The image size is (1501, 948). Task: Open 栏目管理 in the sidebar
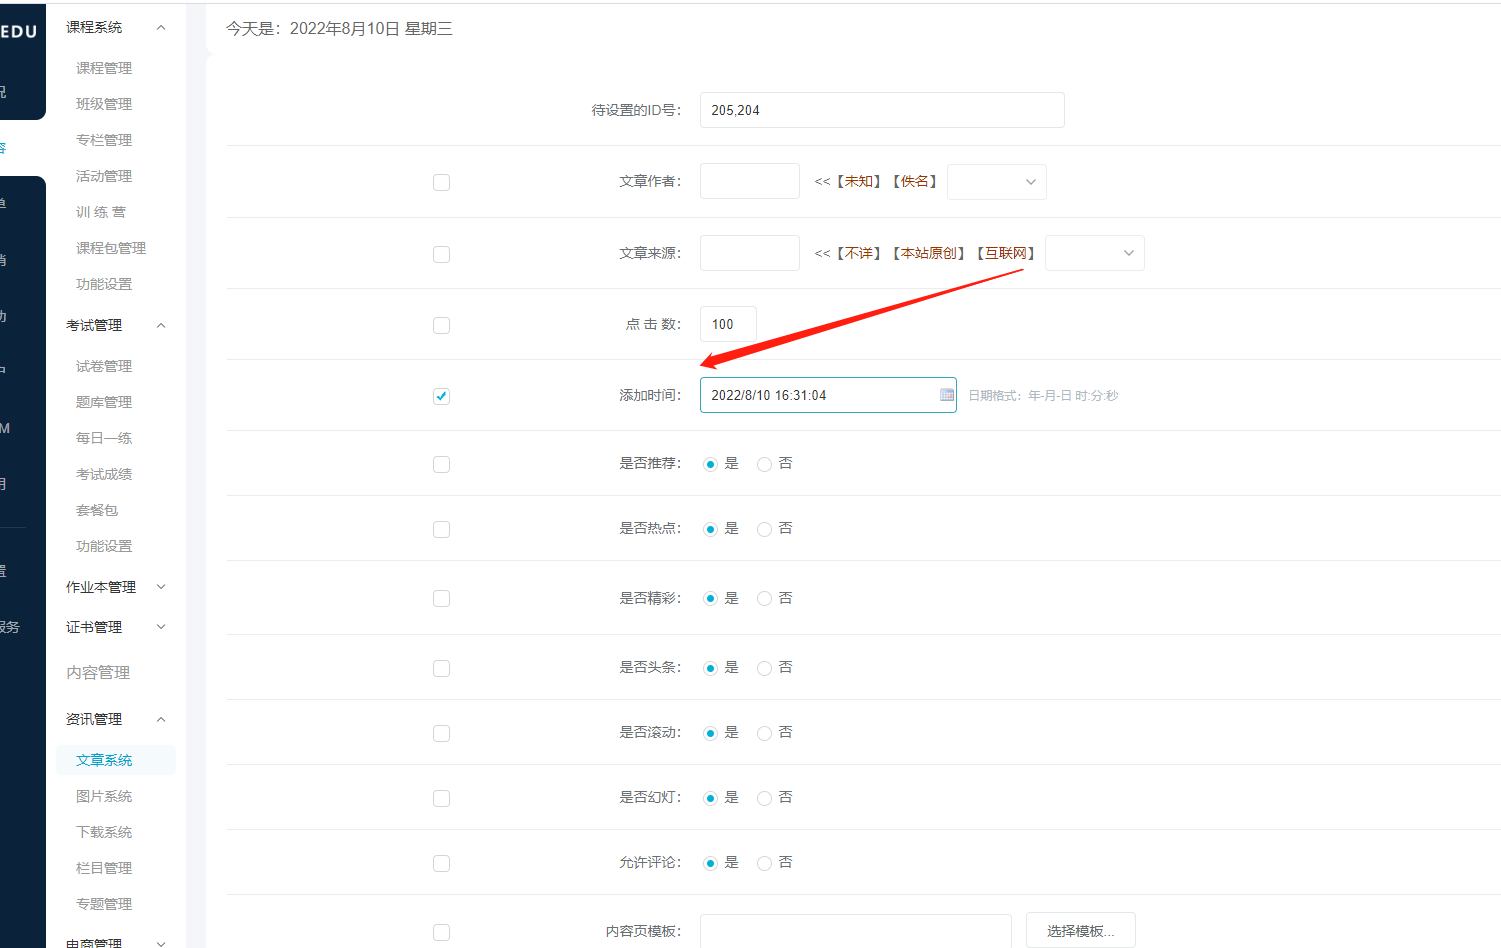[x=103, y=867]
